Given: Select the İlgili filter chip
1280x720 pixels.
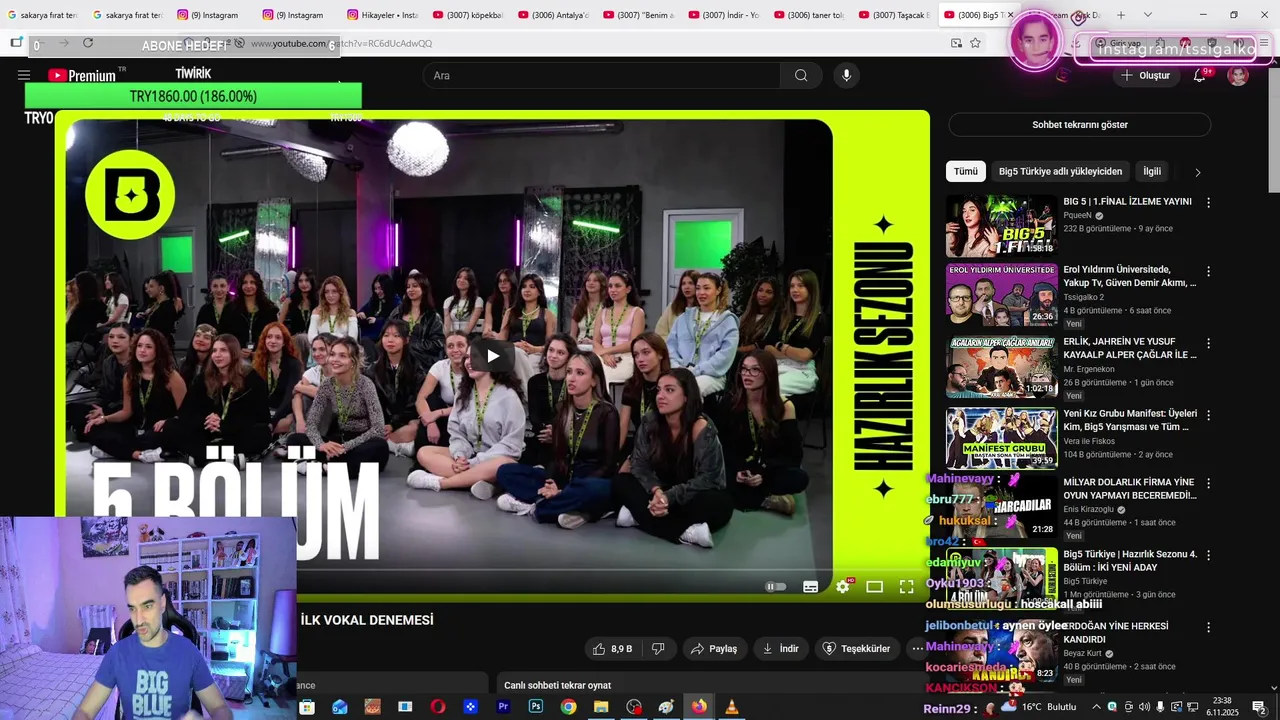Looking at the screenshot, I should (1152, 171).
